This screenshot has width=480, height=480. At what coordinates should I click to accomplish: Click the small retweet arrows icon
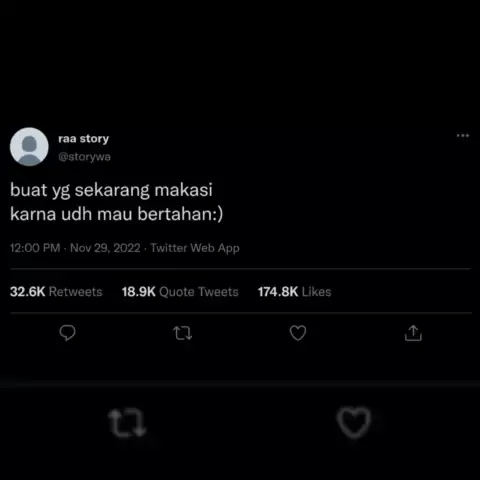(183, 333)
